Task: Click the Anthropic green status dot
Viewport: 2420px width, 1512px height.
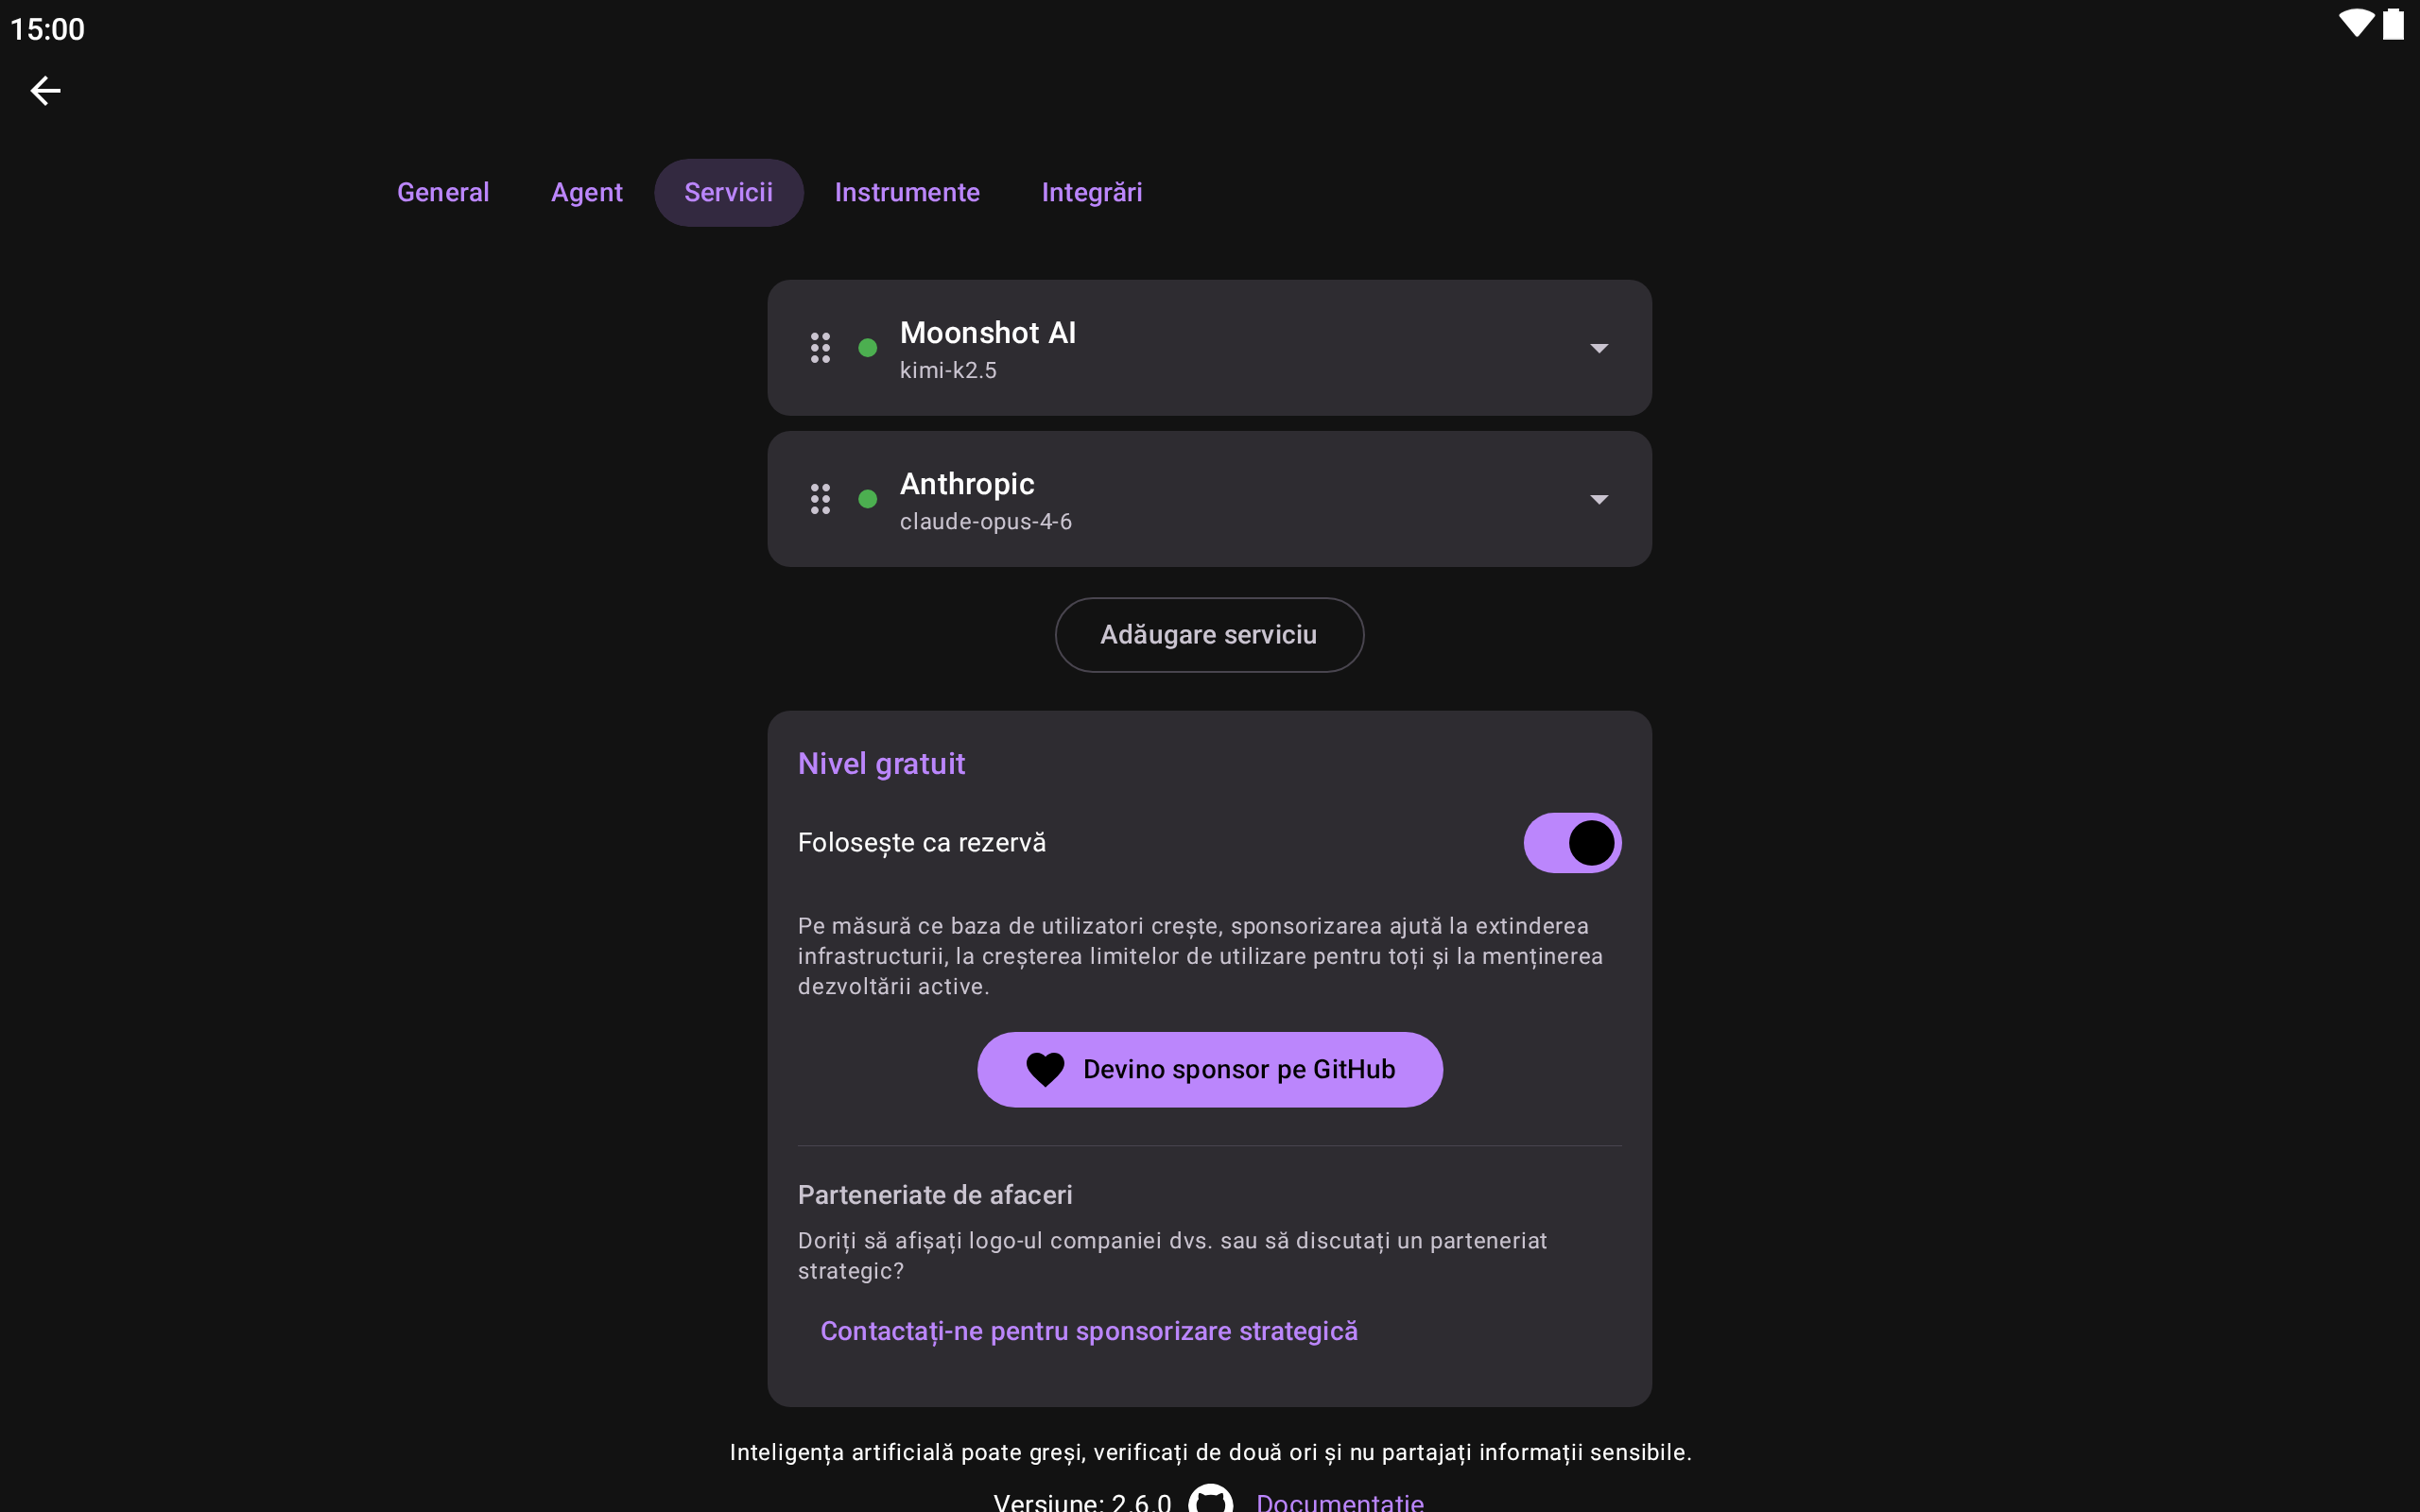Action: coord(868,499)
